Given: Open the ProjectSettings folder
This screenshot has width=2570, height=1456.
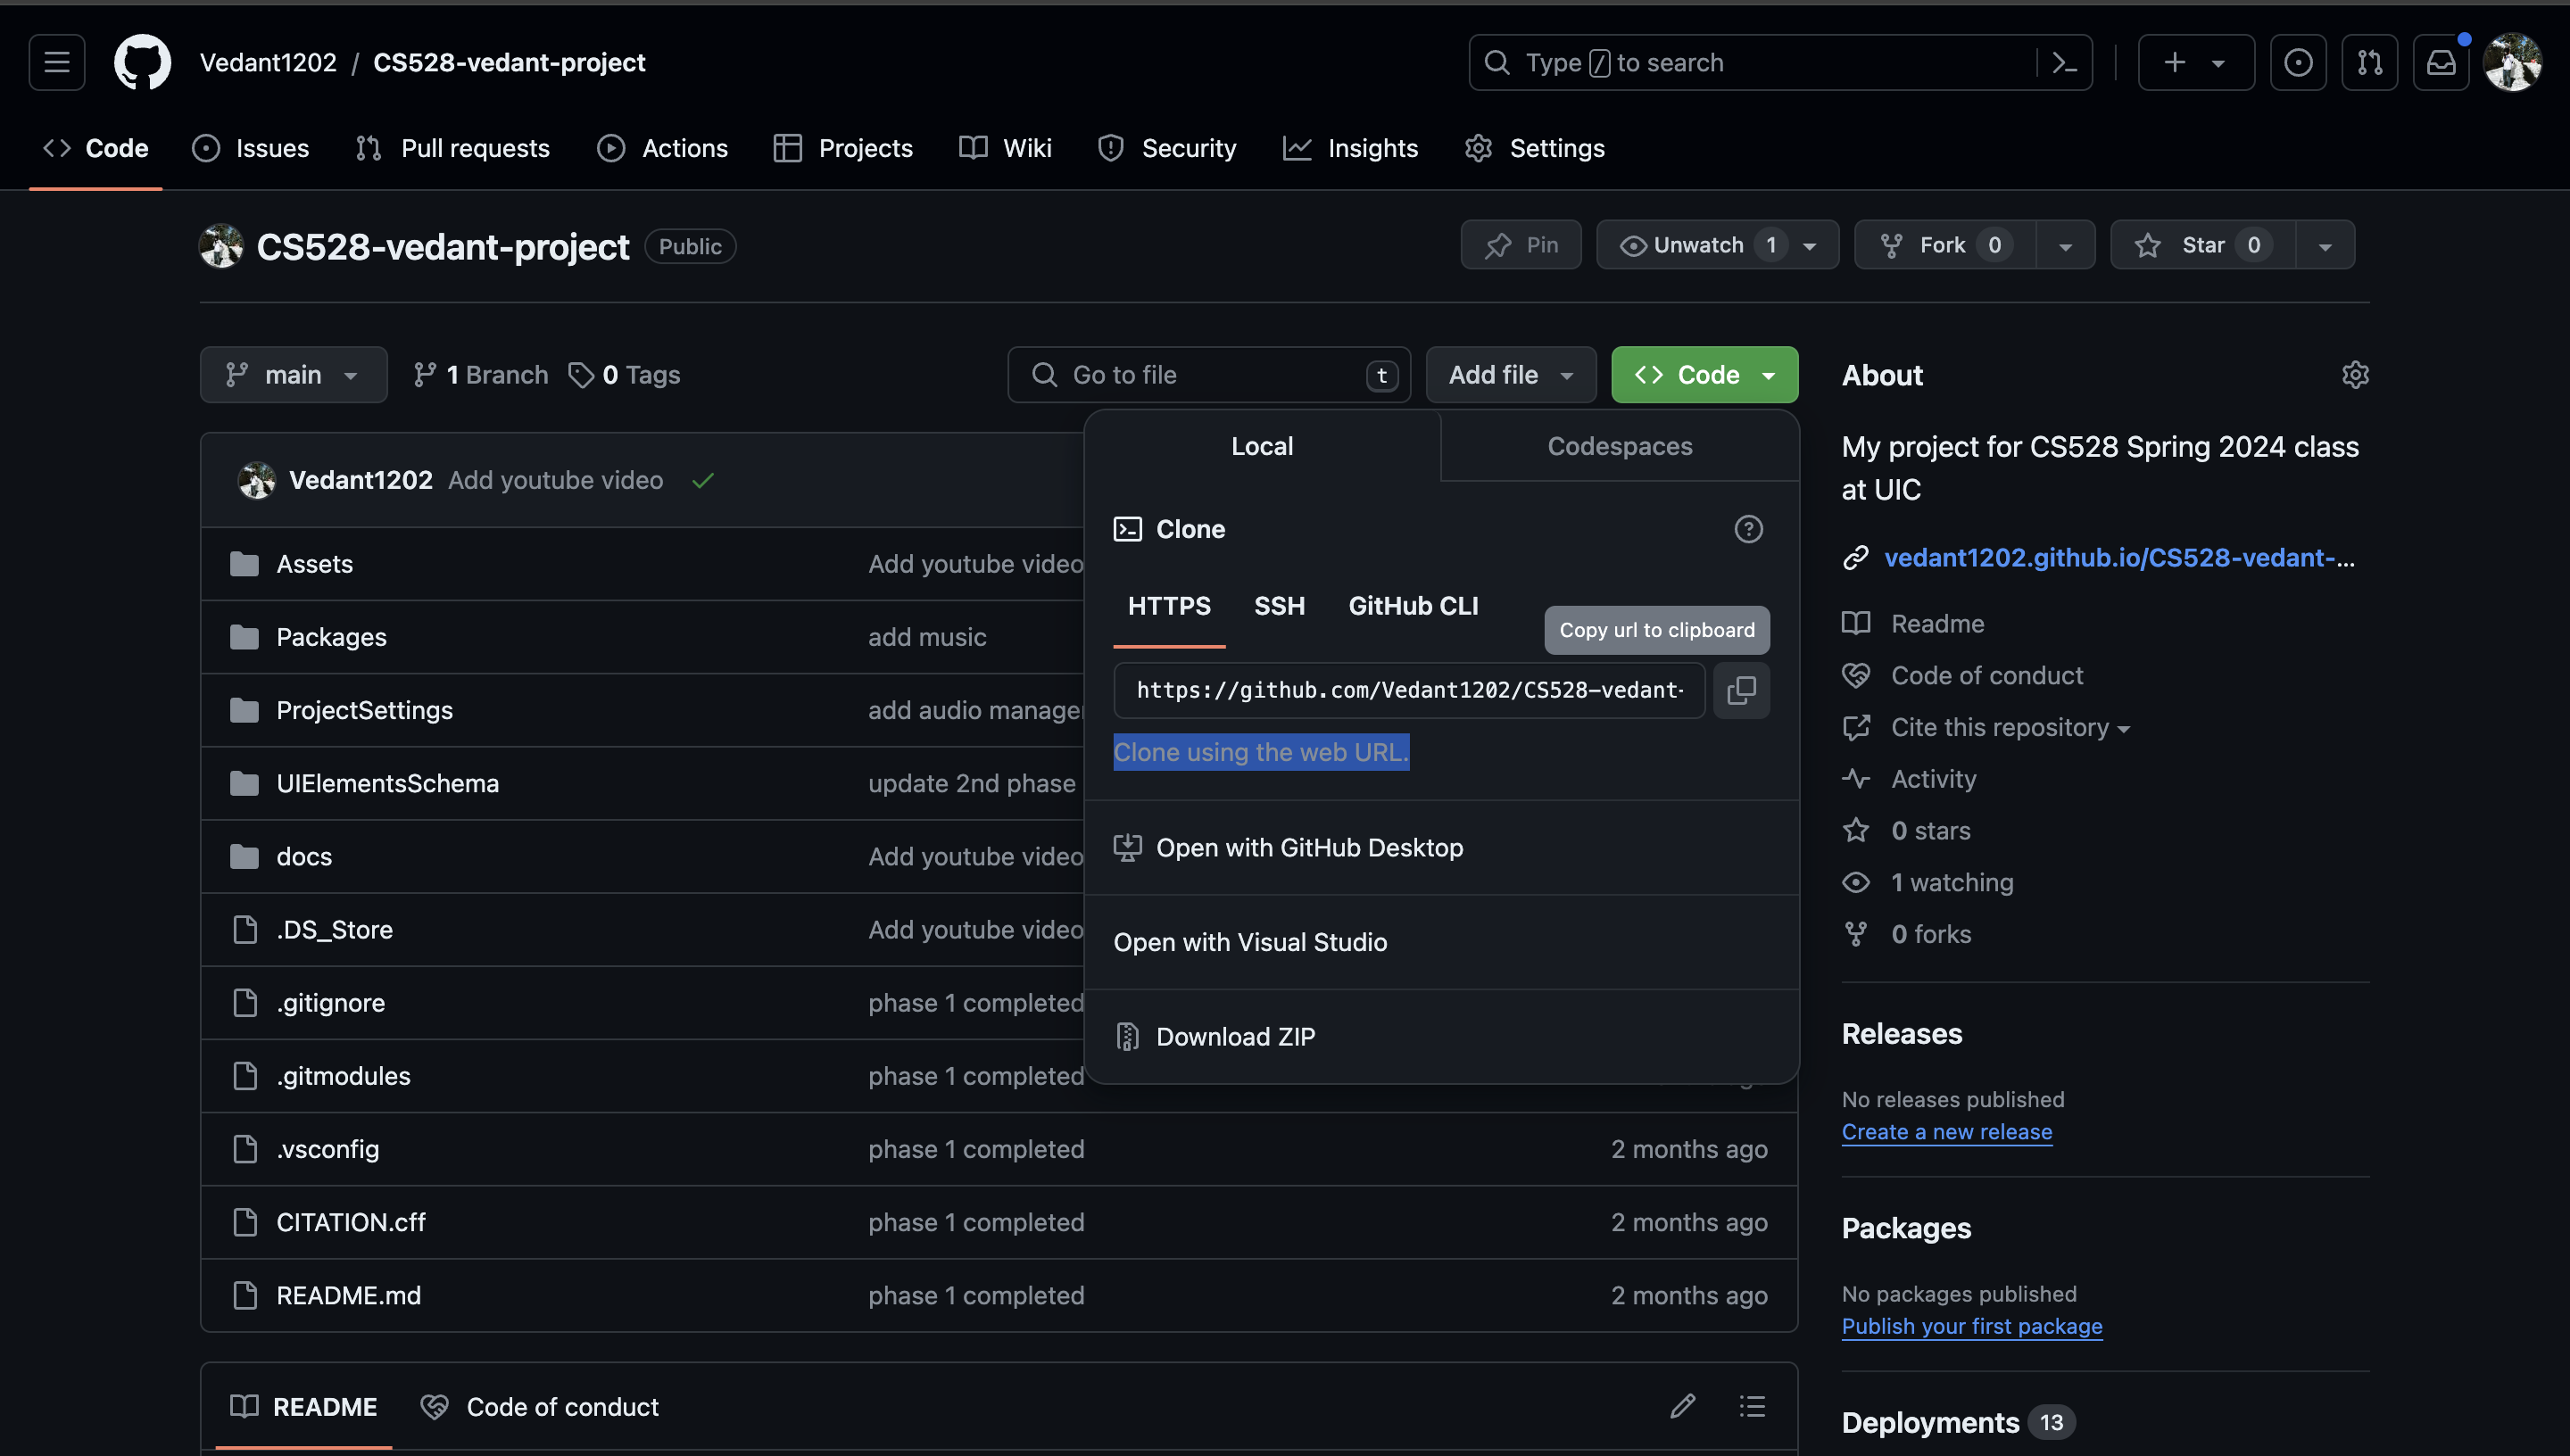Looking at the screenshot, I should tap(364, 710).
